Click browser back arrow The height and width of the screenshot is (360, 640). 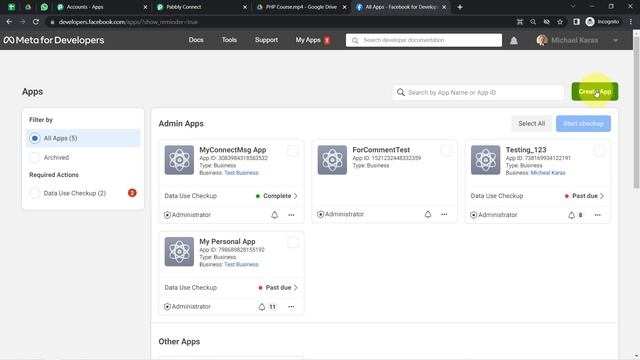tap(9, 22)
